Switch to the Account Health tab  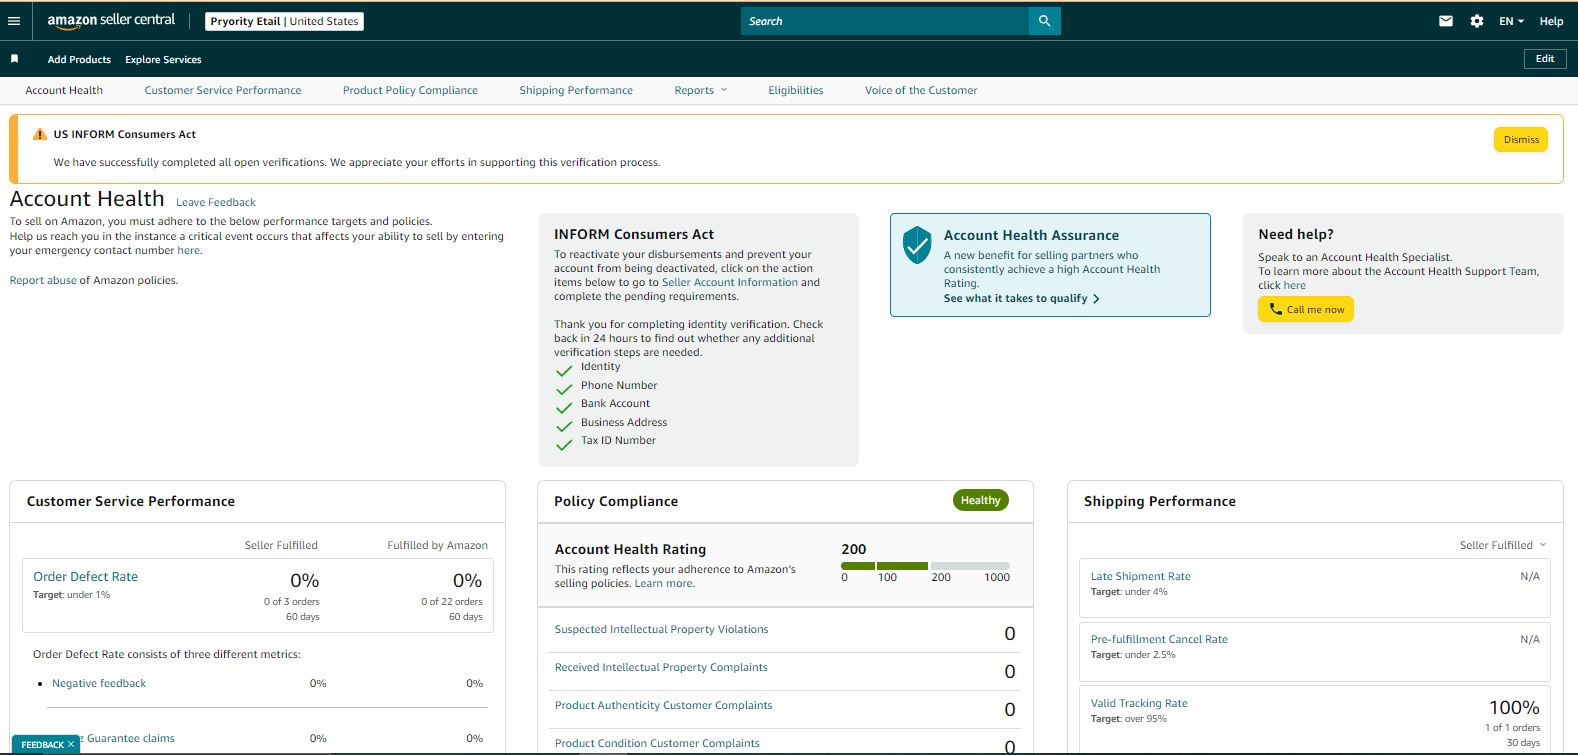(64, 90)
